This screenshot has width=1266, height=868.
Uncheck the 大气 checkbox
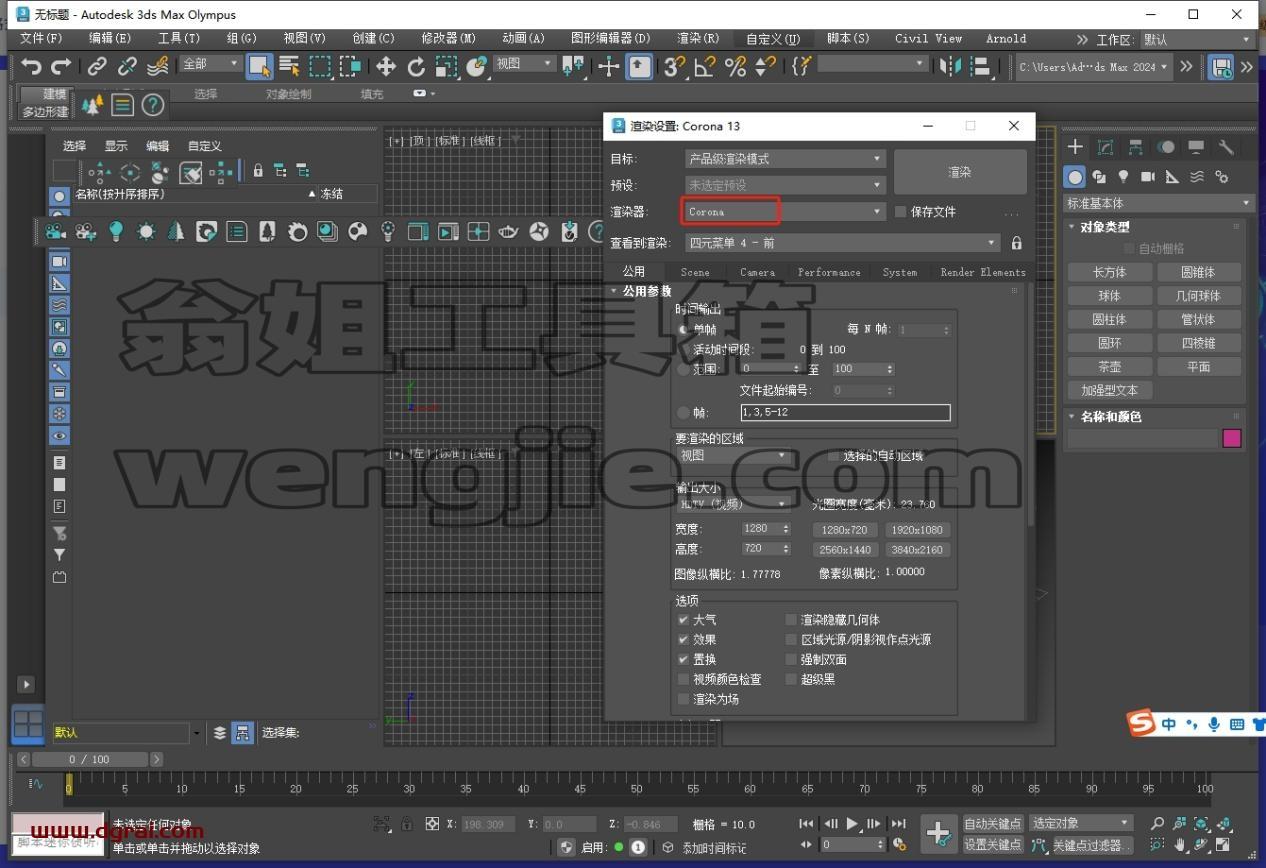tap(684, 620)
